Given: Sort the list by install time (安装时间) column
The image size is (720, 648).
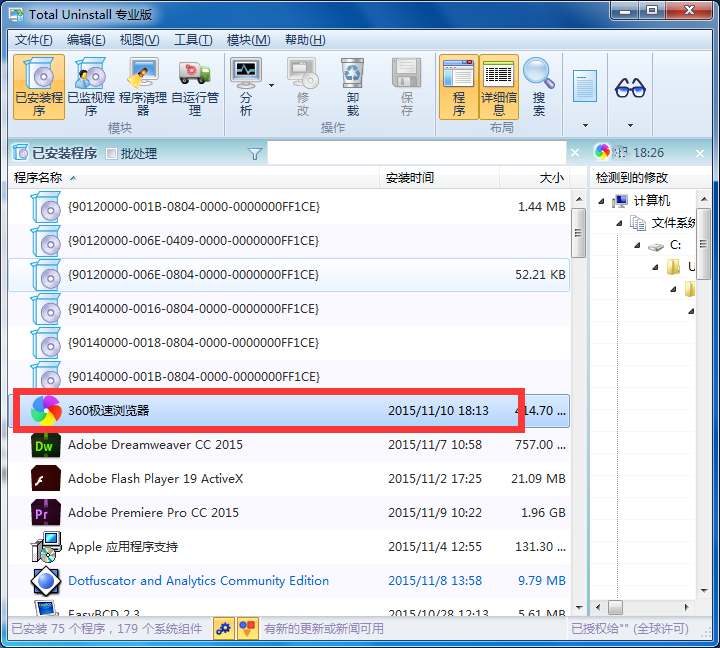Looking at the screenshot, I should click(410, 178).
